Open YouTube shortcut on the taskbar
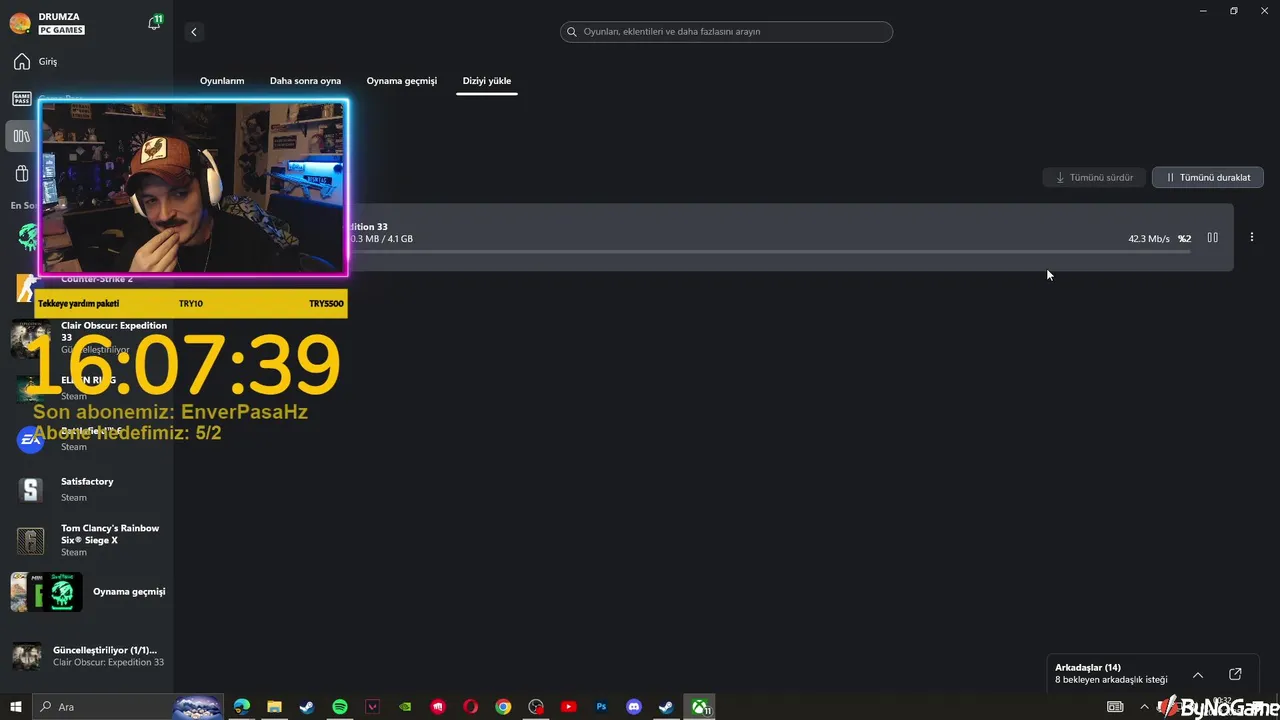 click(x=568, y=707)
